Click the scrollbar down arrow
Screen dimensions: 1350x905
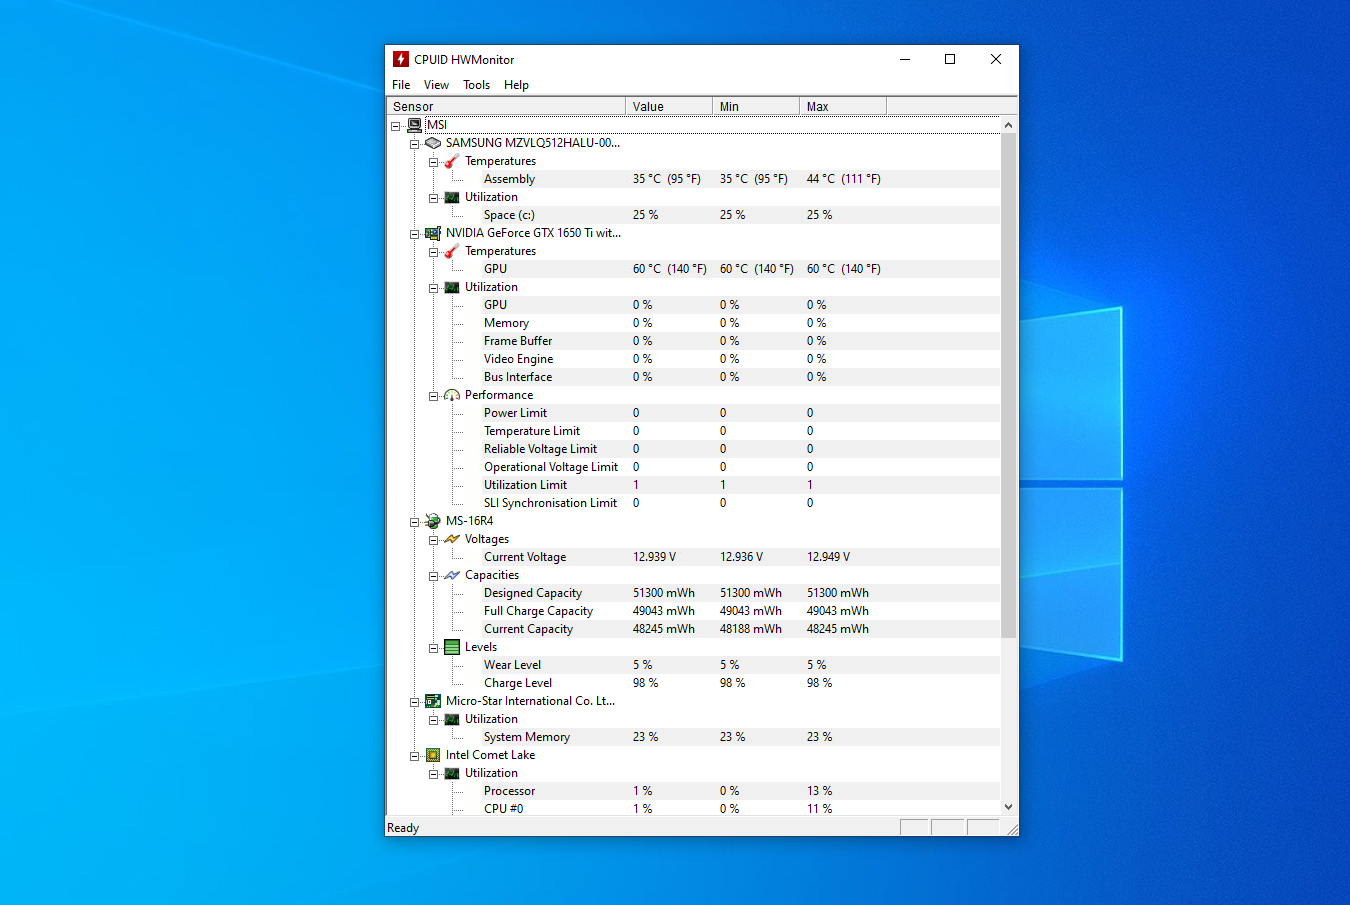point(1008,807)
